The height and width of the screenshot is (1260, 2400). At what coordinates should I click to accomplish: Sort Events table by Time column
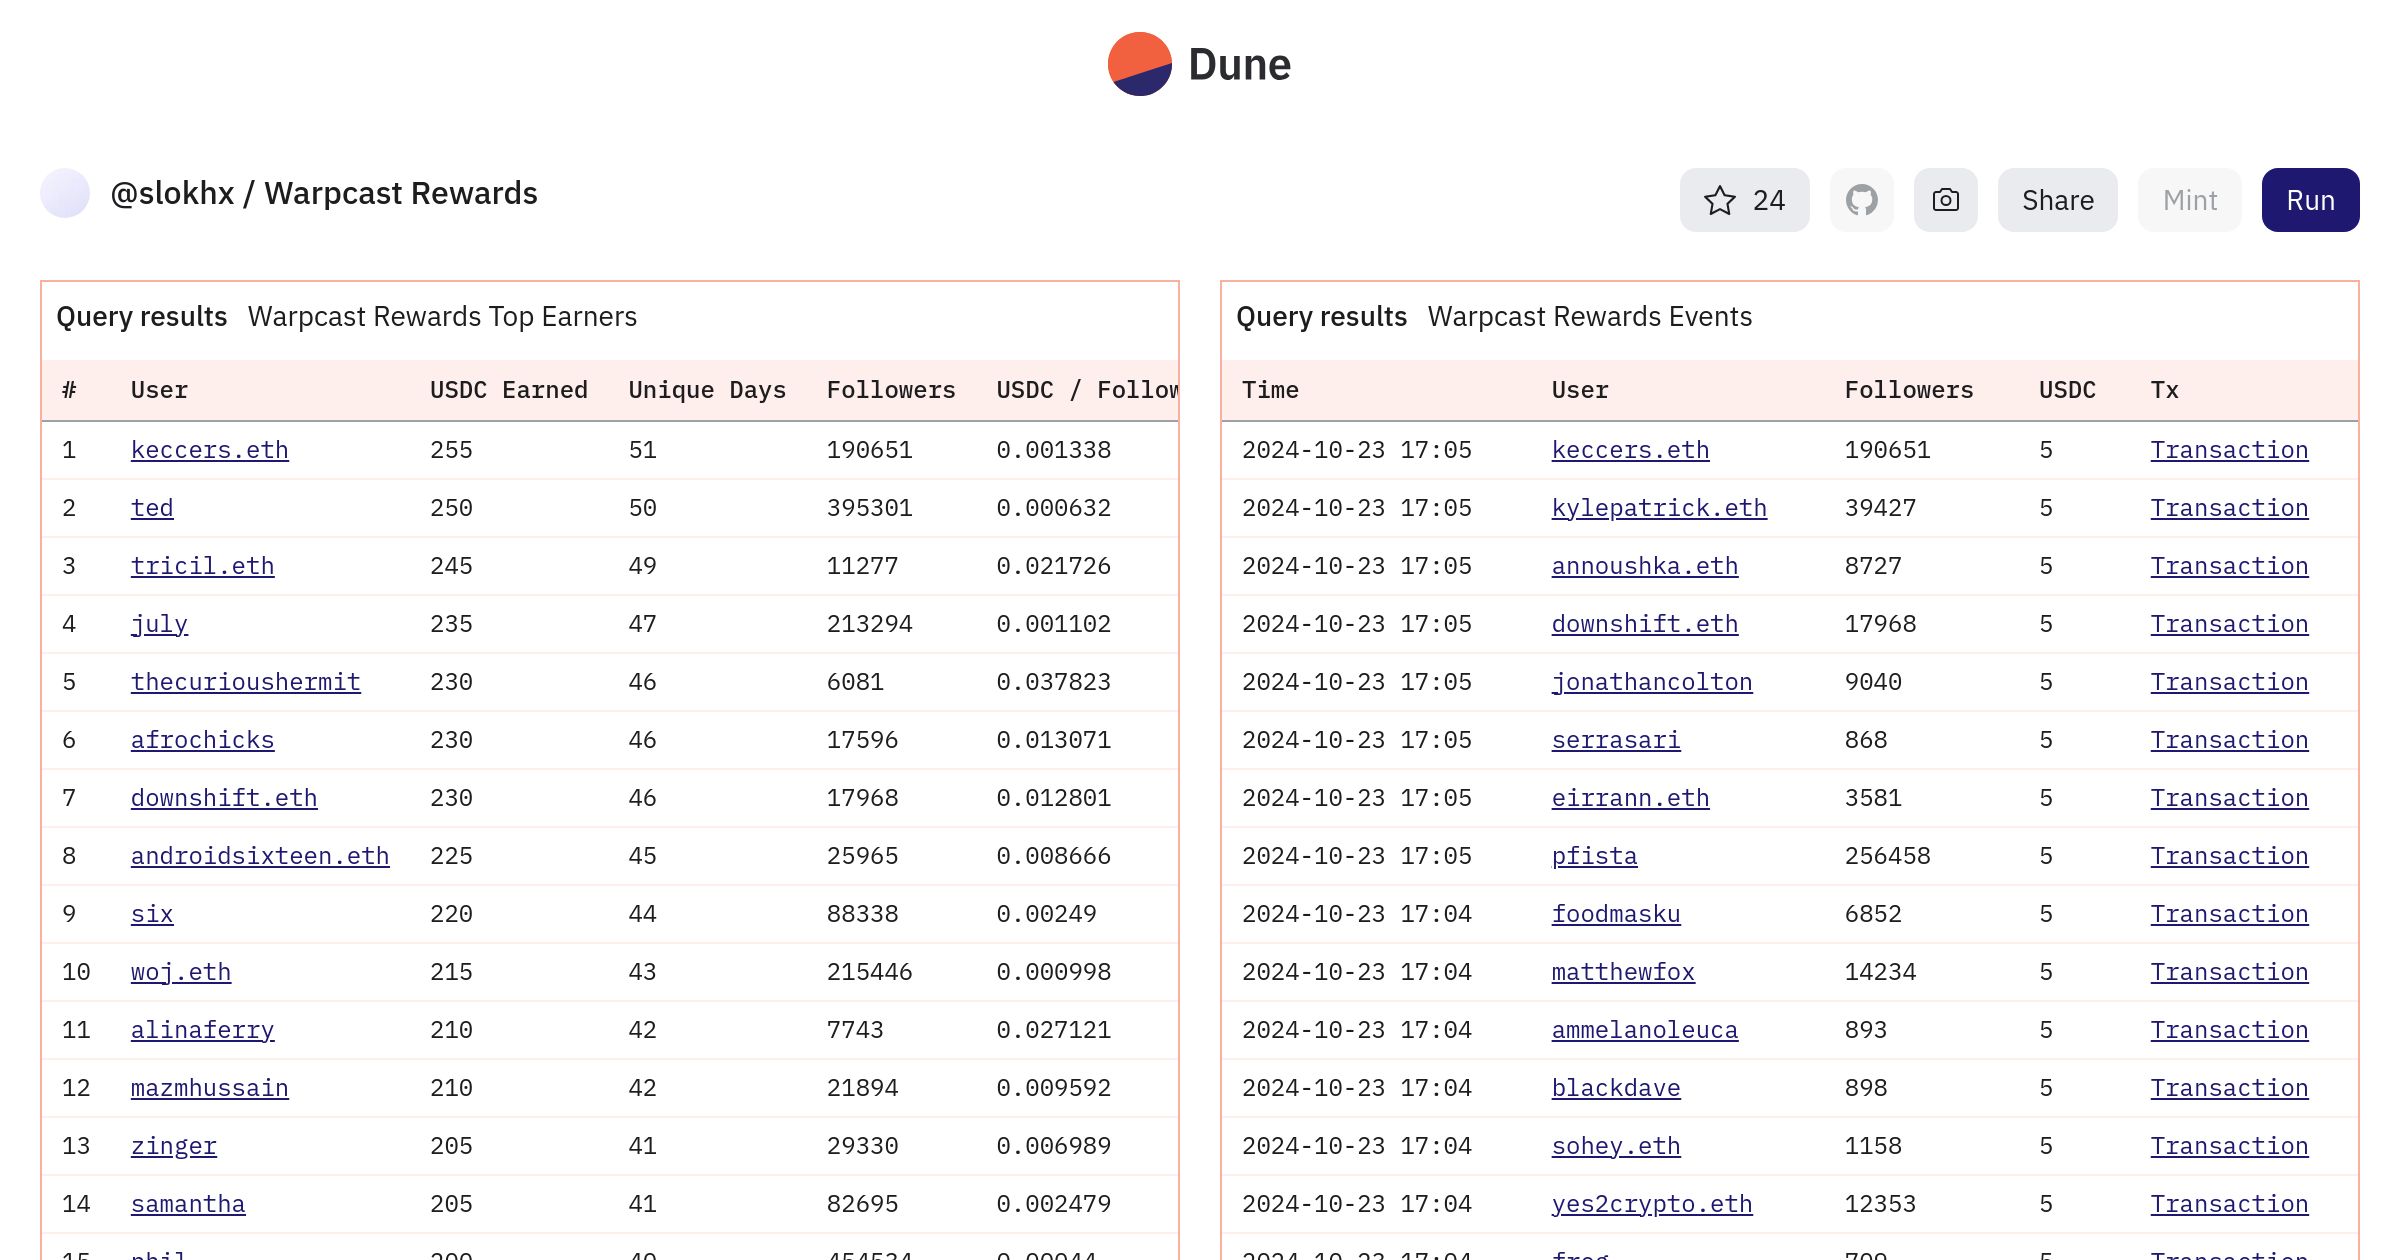(1270, 390)
